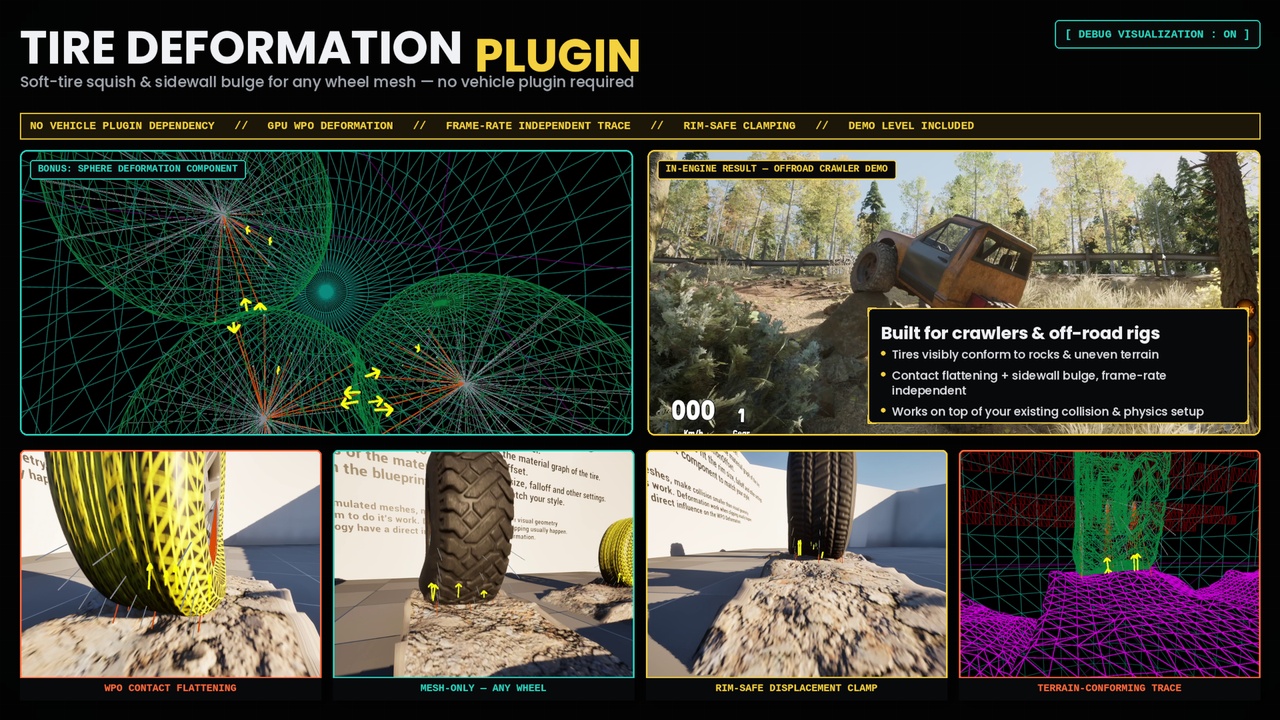Click the 'Rim-Safe Displacement Clamp' caption
This screenshot has width=1280, height=720.
tap(797, 688)
